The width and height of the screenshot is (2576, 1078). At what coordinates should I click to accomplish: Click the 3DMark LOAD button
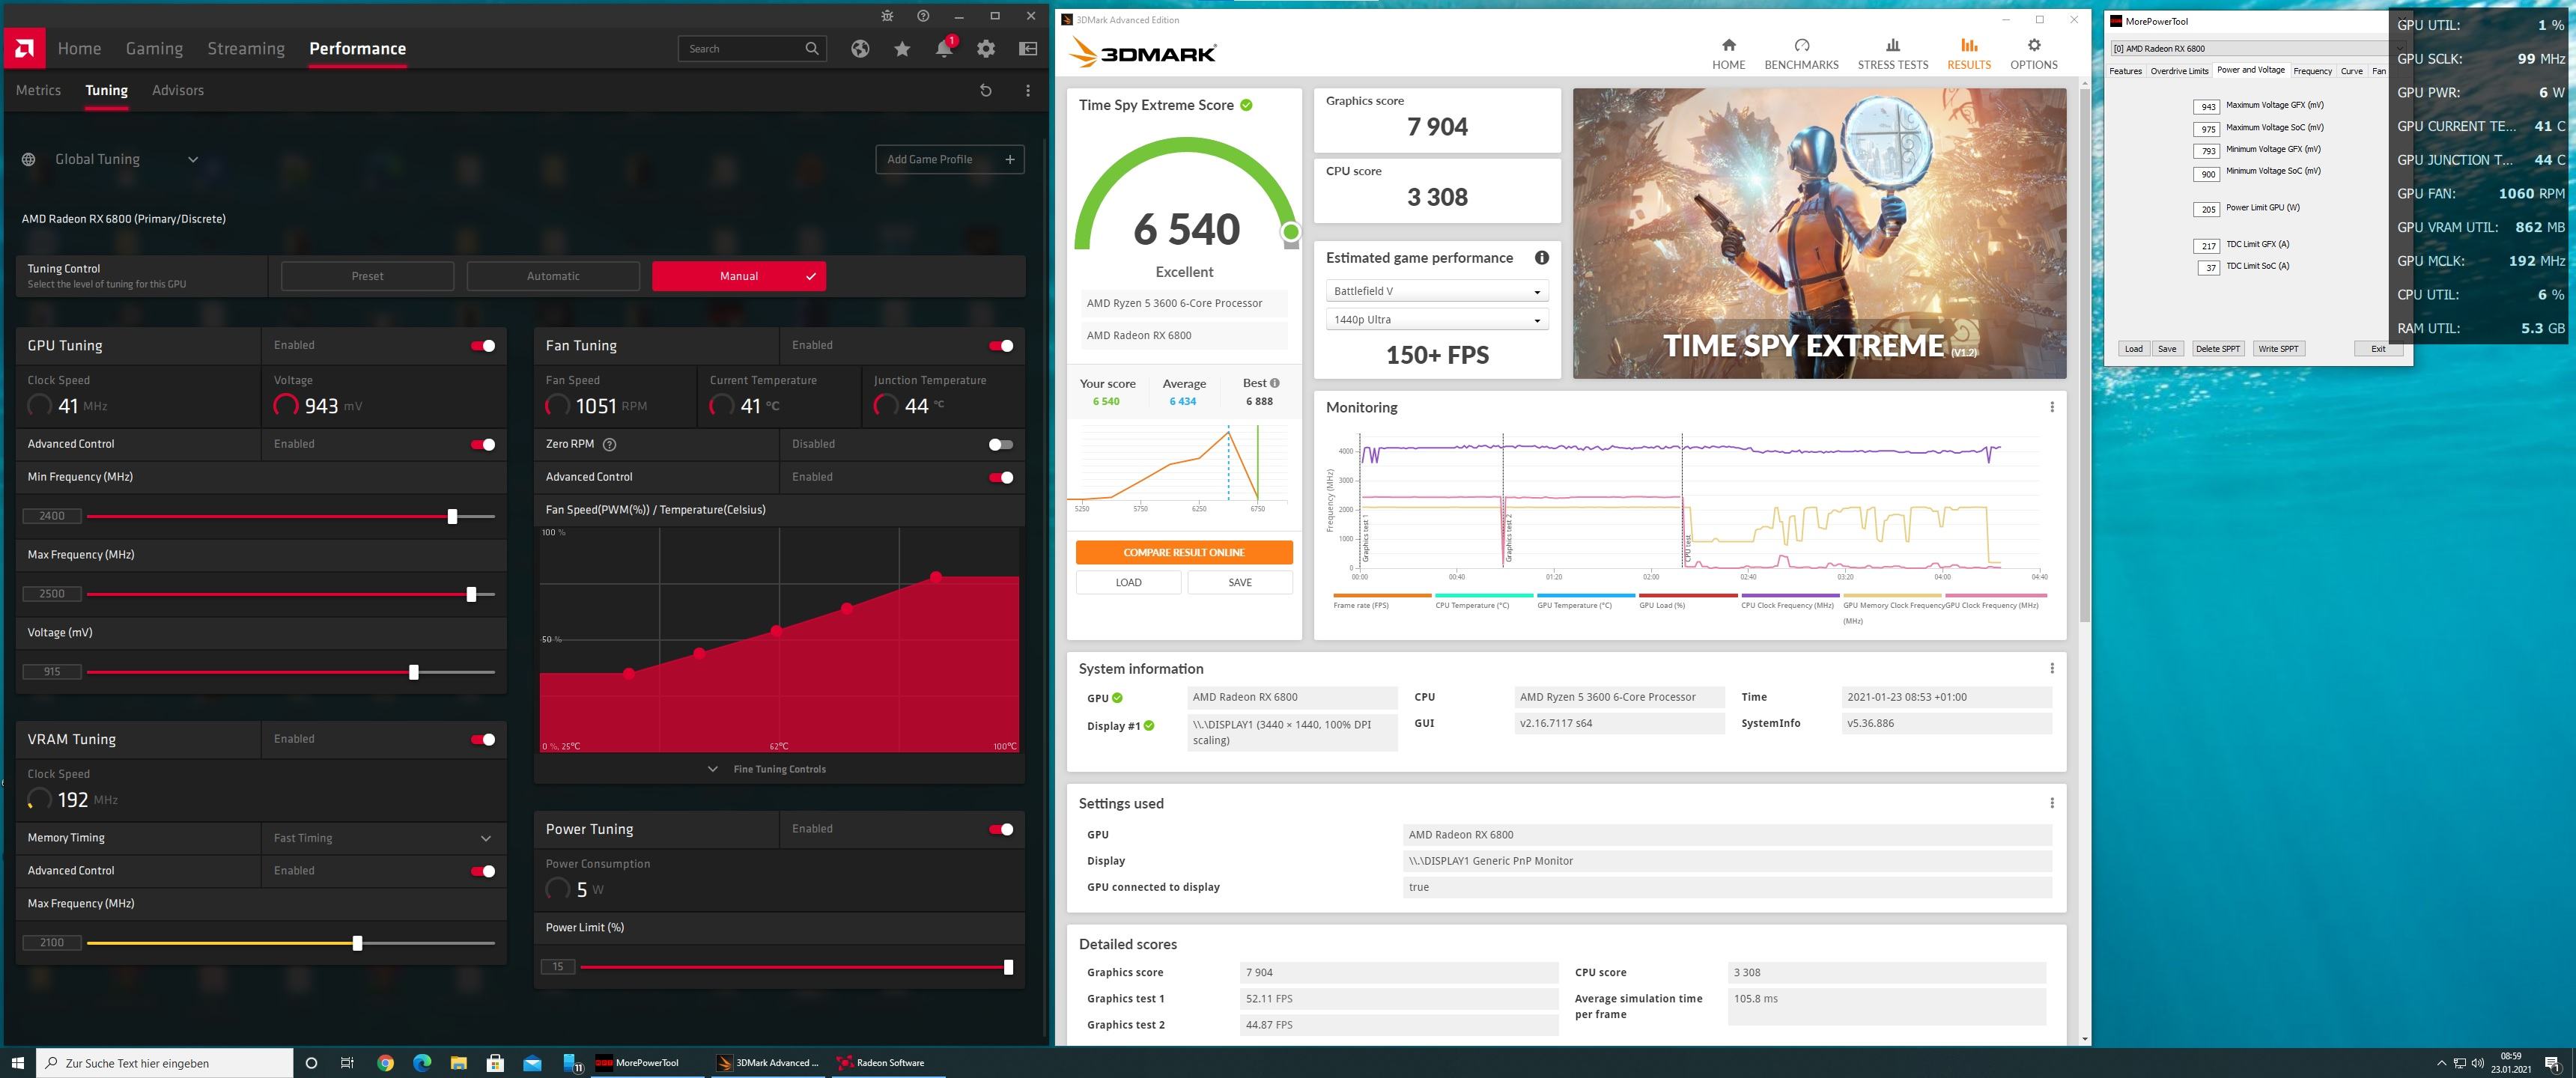1128,582
